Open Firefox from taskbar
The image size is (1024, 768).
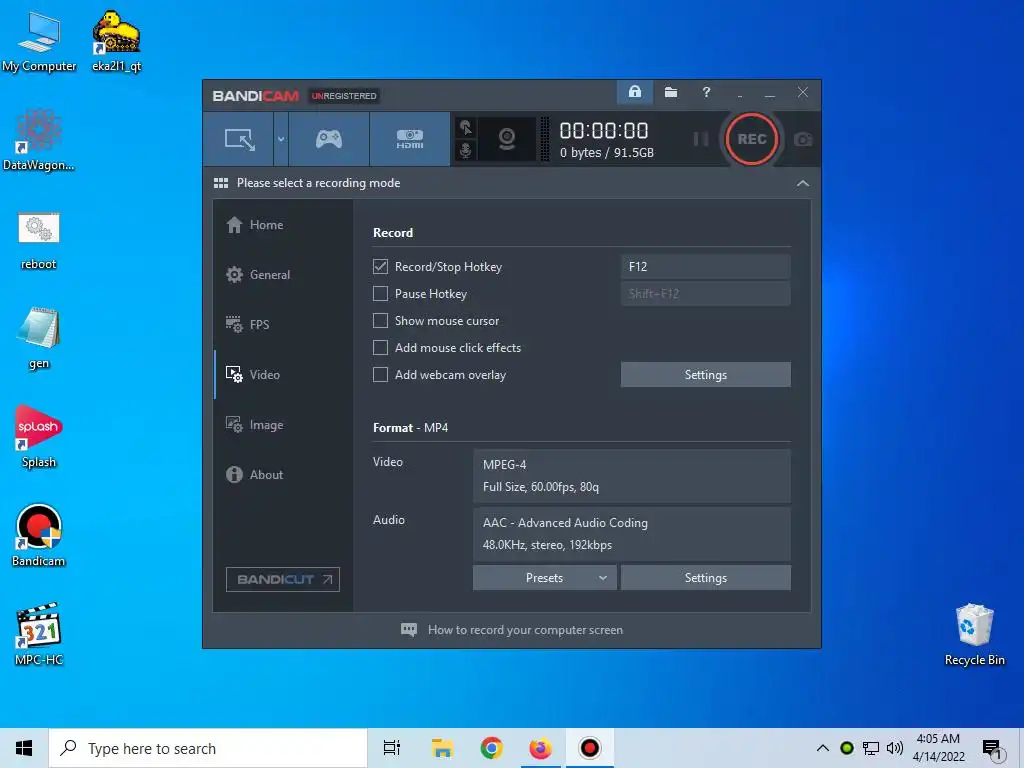[x=540, y=748]
